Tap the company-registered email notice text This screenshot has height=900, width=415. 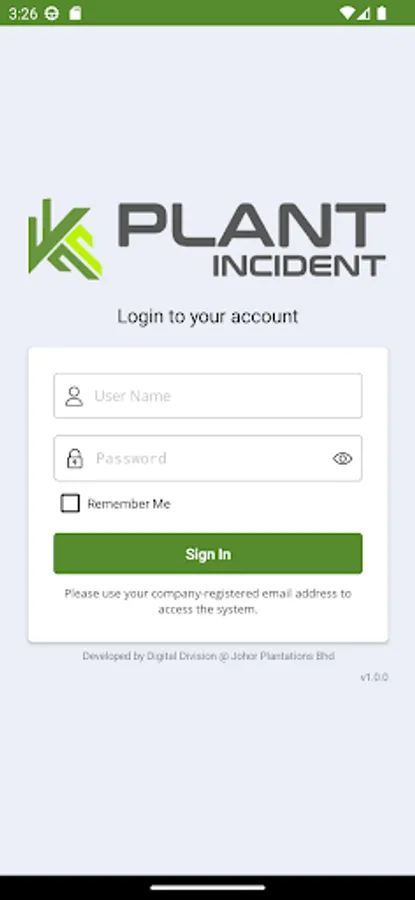click(208, 602)
